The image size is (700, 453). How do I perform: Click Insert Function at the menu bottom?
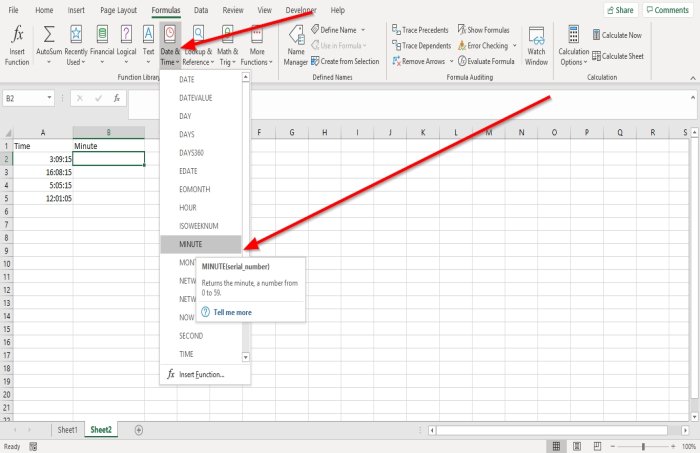(x=205, y=374)
